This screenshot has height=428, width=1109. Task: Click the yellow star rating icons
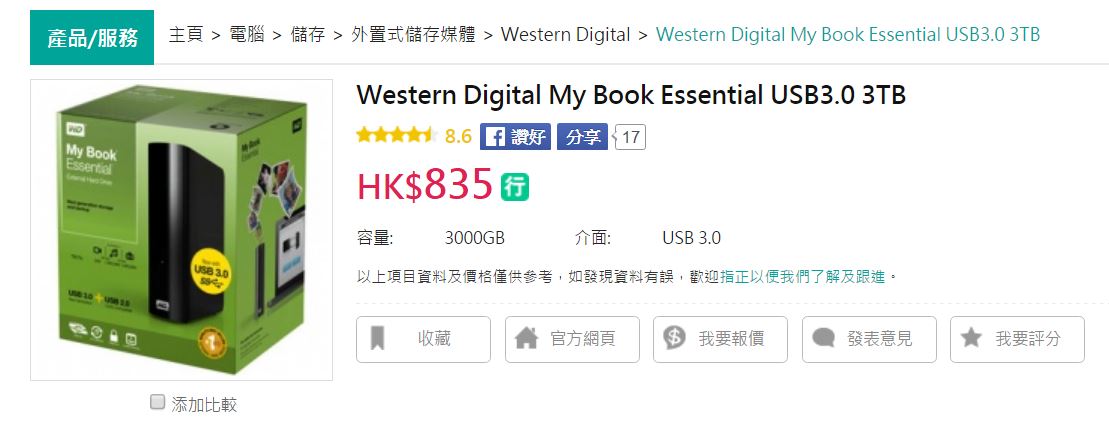click(x=396, y=136)
